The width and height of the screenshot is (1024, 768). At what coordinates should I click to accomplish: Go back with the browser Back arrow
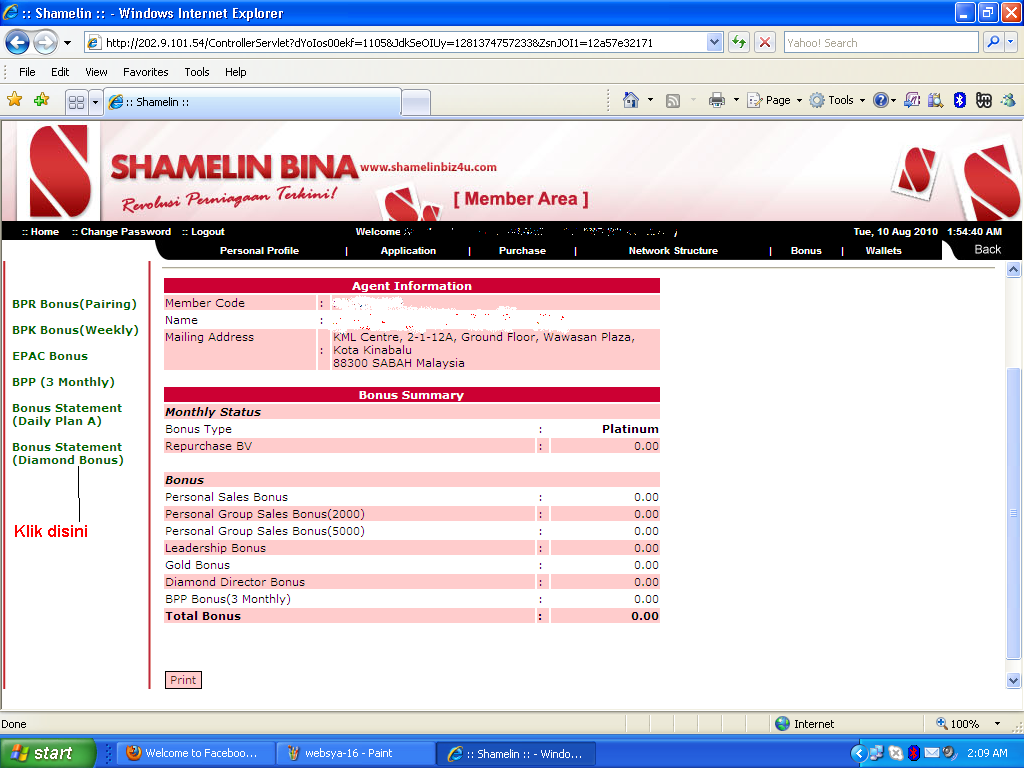(18, 43)
